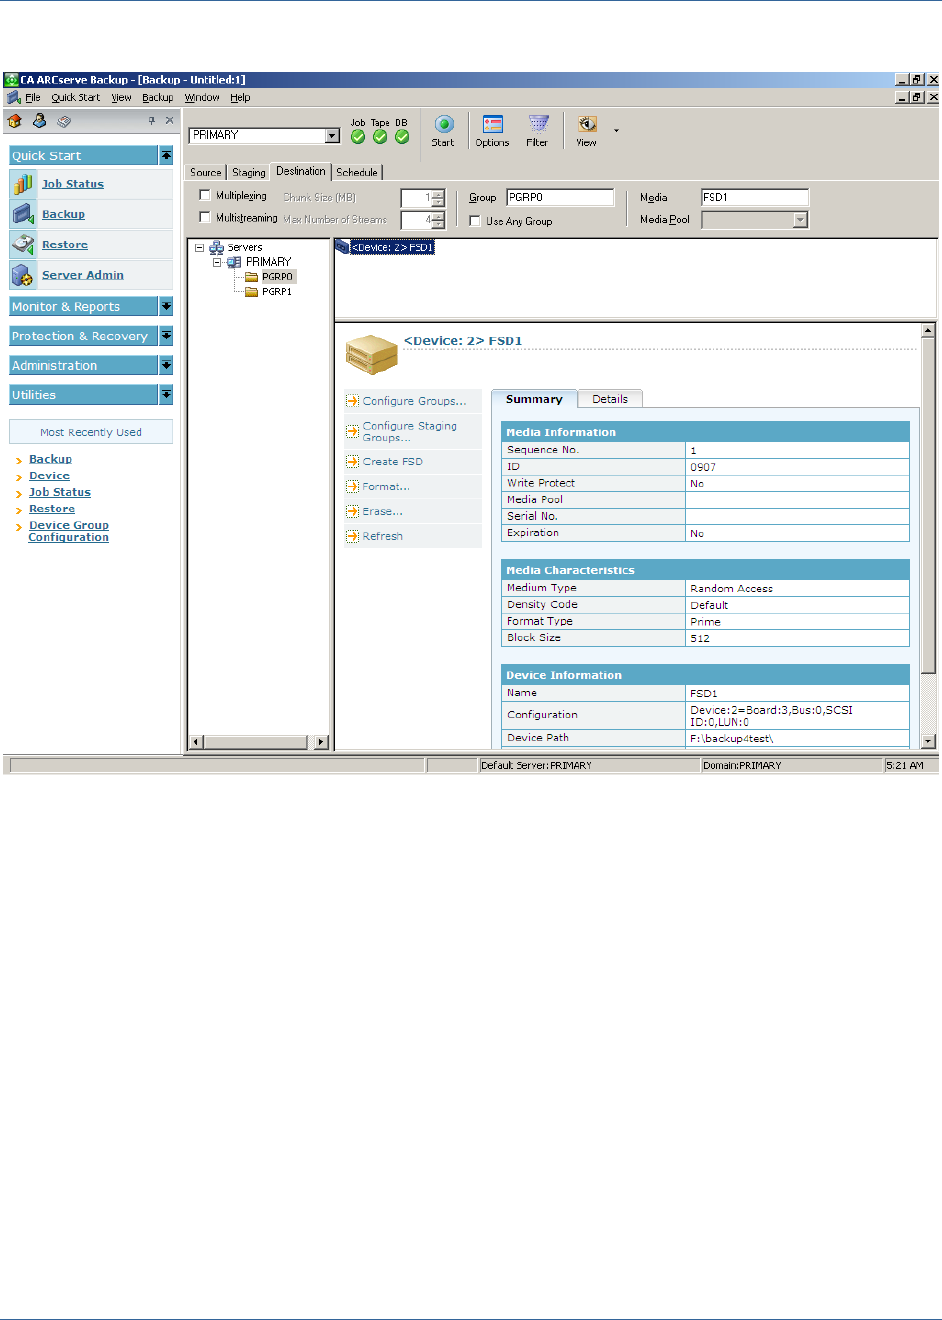Screen dimensions: 942x1320
Task: Open the Options toolbar button
Action: click(x=492, y=124)
